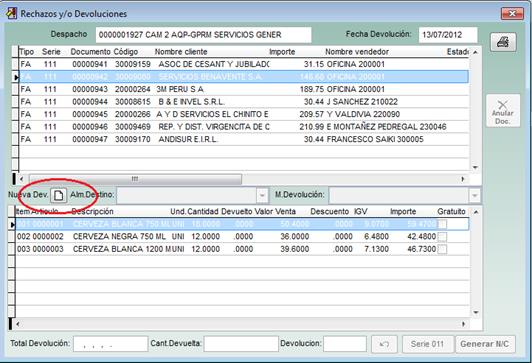Click valor venta 39.6000
Viewport: 532px width, 363px height.
pyautogui.click(x=294, y=249)
